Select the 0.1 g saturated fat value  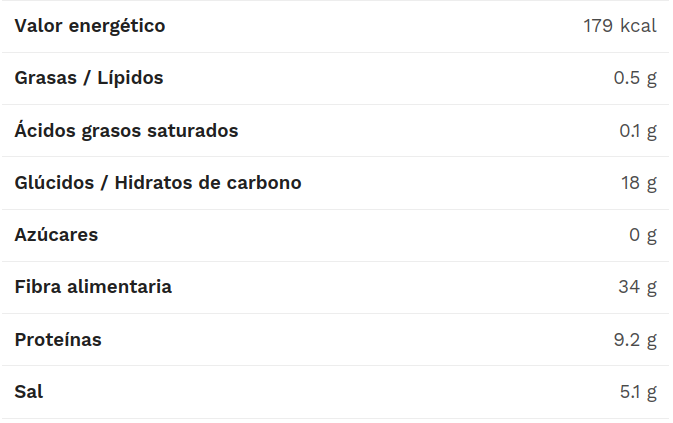pos(638,131)
